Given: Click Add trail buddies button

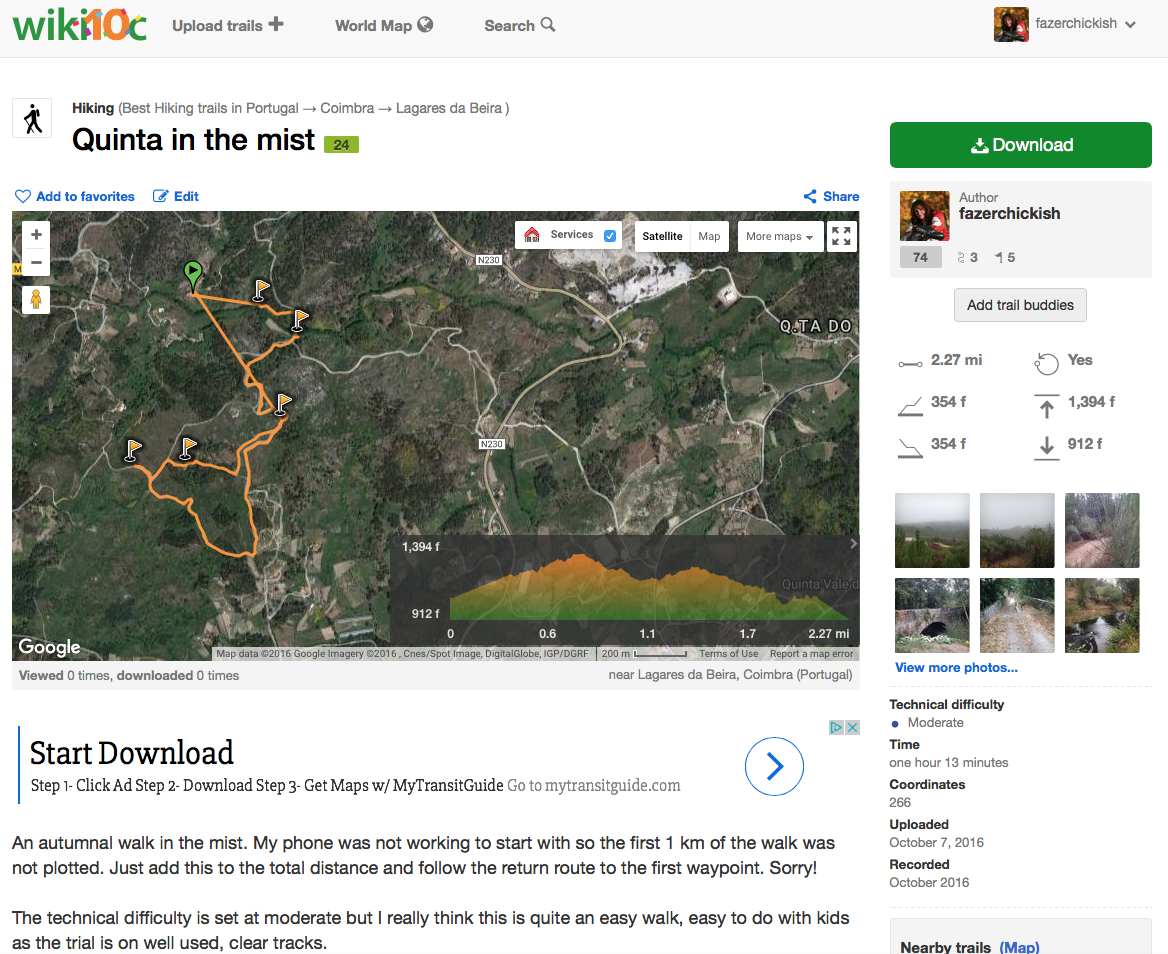Looking at the screenshot, I should tap(1021, 305).
